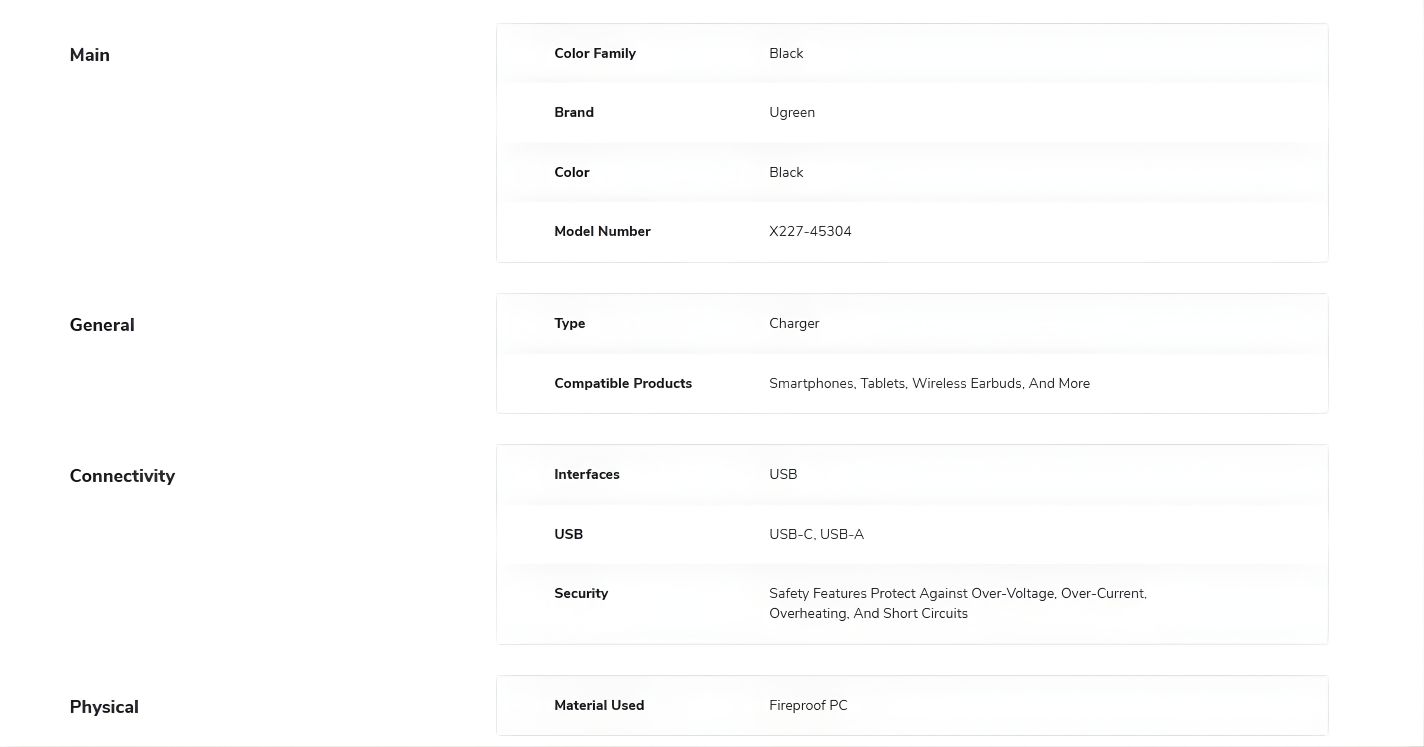Select the Physical section heading
This screenshot has height=747, width=1424.
click(104, 707)
